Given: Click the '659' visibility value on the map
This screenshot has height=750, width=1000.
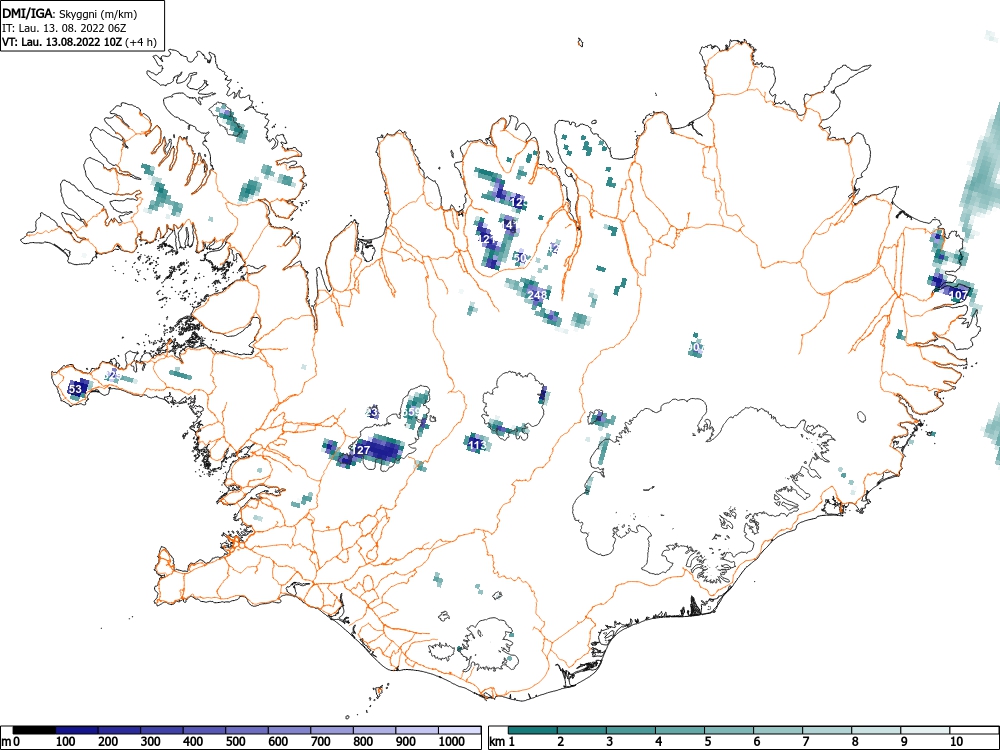Looking at the screenshot, I should 412,412.
